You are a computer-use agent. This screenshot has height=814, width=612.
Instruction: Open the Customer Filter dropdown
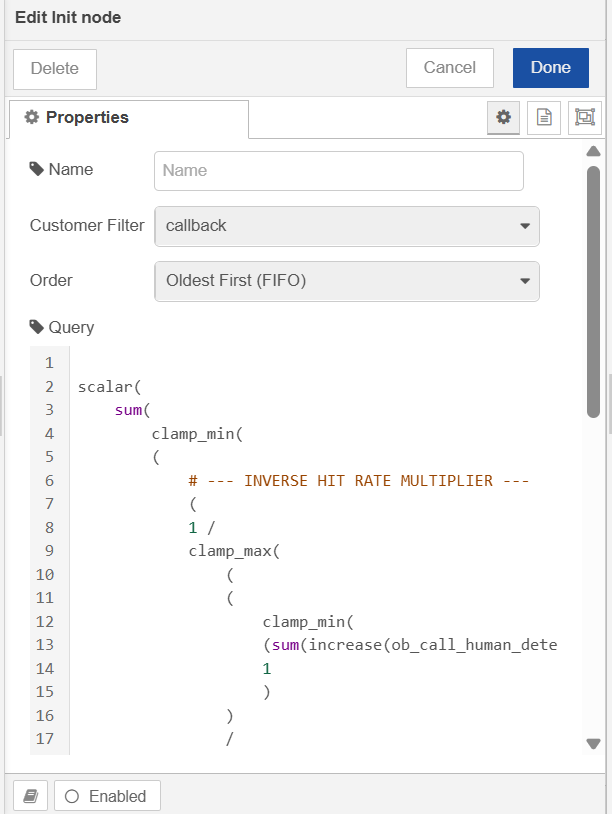click(347, 226)
